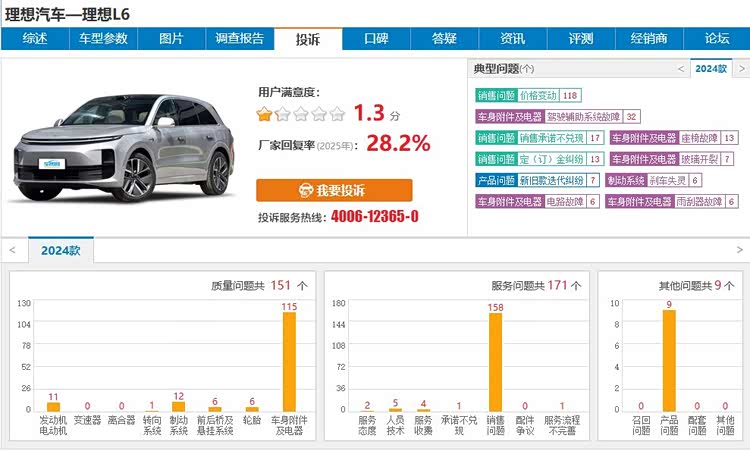Click the 产品问题 bar in other-issues chart
750x451 pixels.
click(x=669, y=360)
